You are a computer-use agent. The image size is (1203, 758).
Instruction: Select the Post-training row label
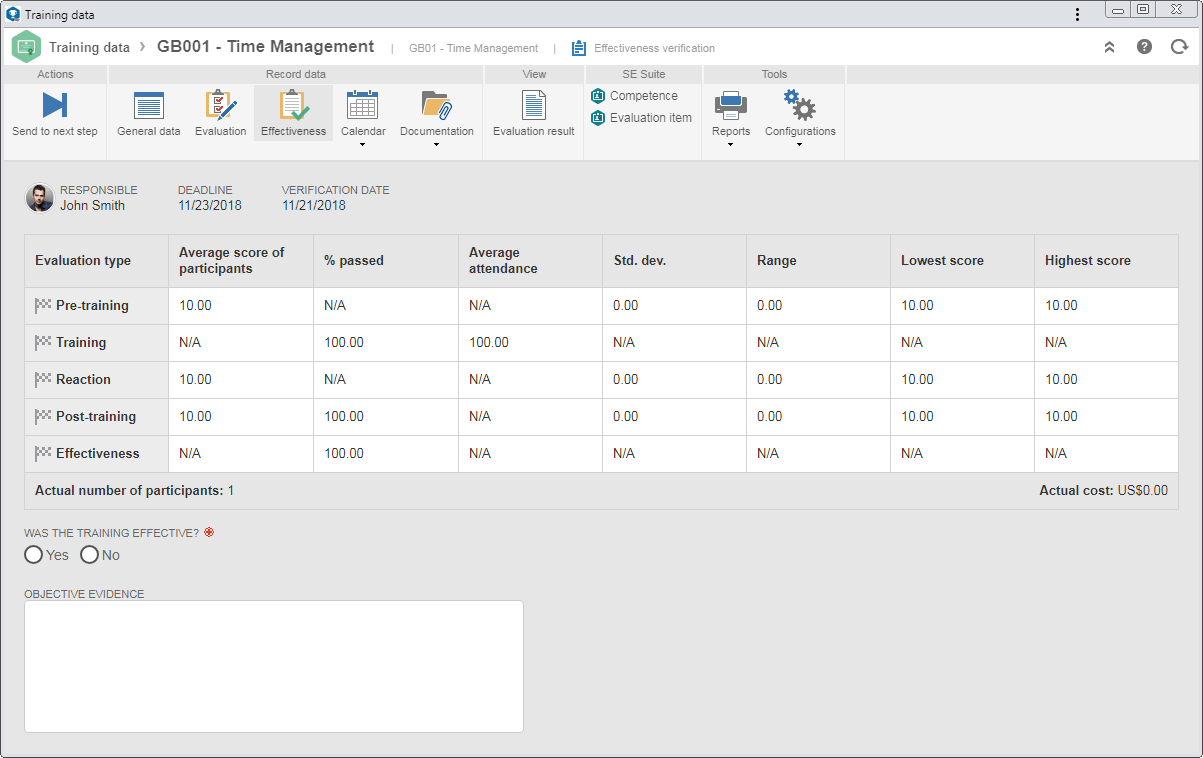point(96,416)
